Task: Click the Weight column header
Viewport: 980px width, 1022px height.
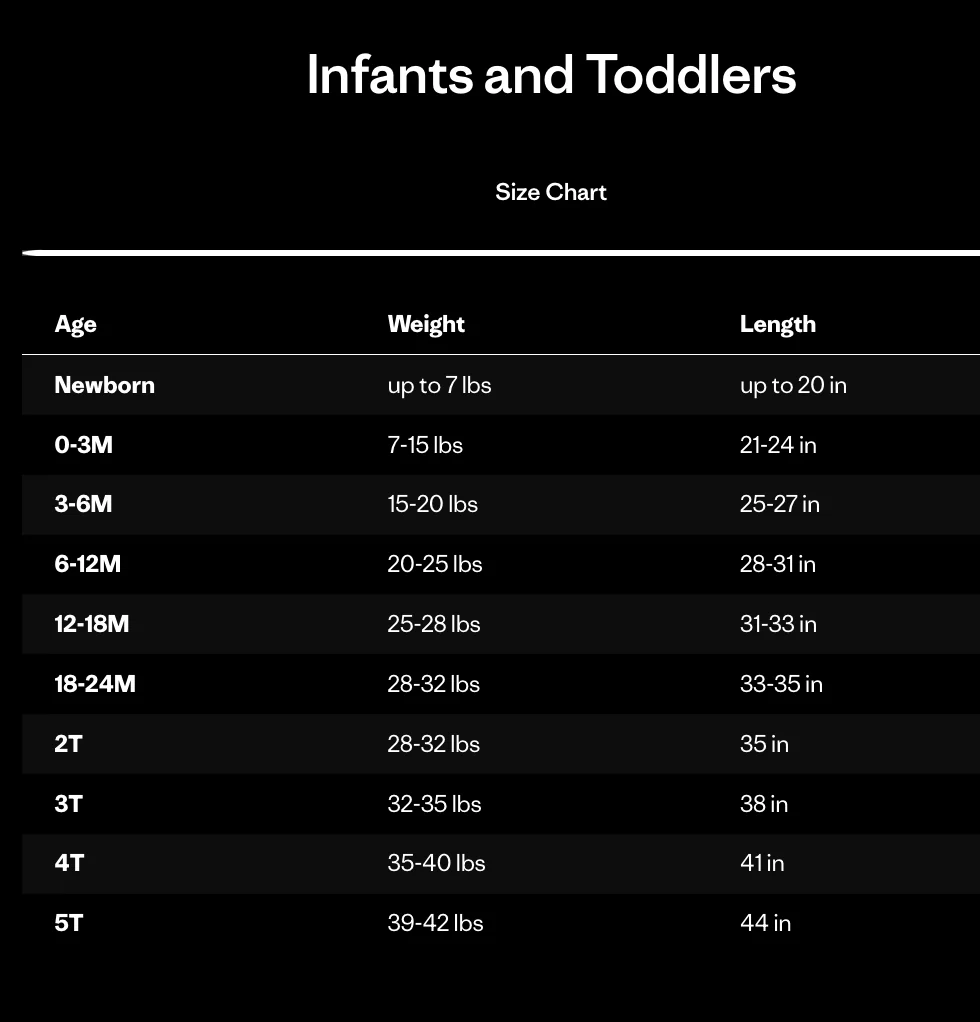Action: (426, 324)
